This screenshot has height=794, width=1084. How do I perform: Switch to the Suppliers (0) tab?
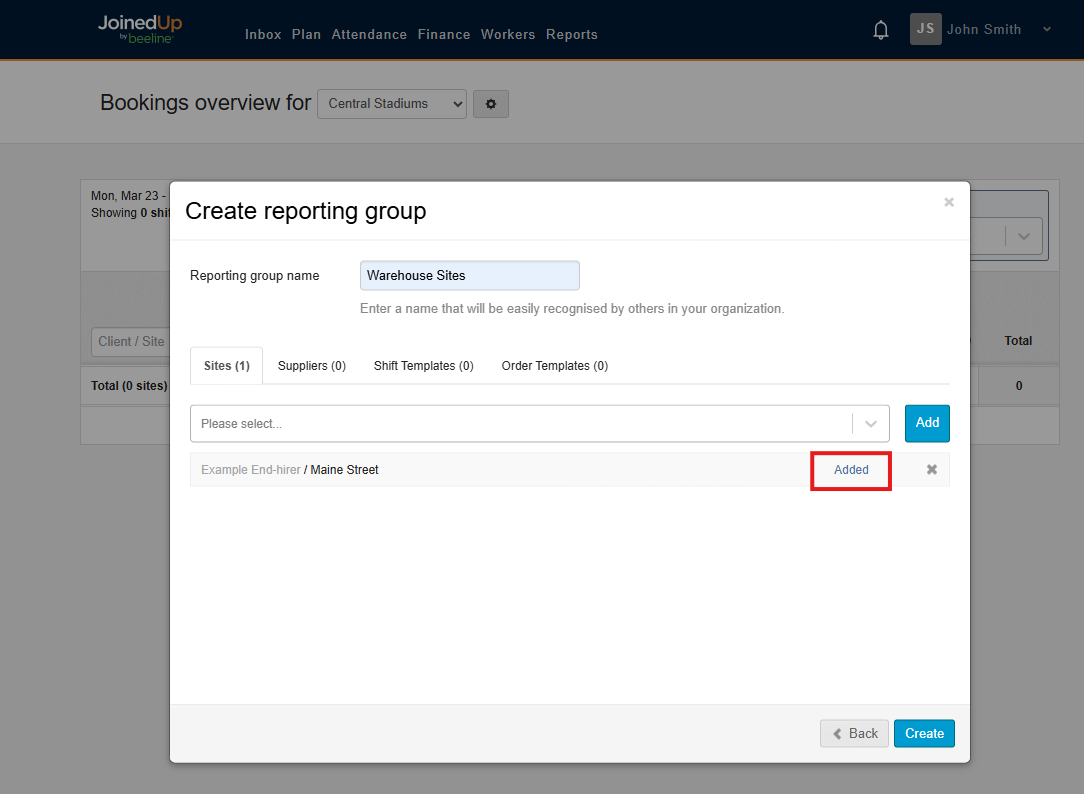tap(312, 366)
